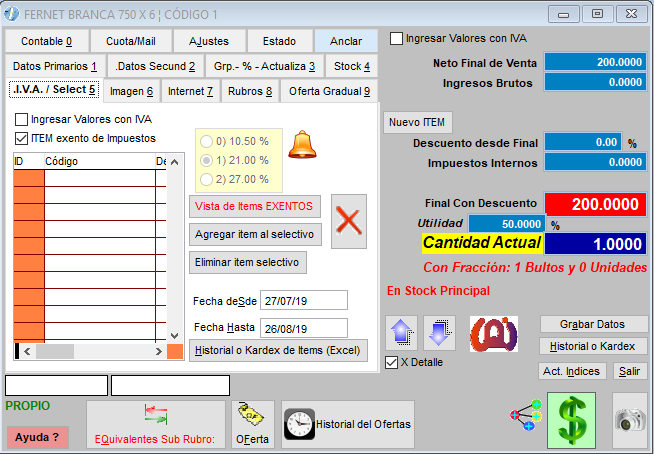This screenshot has height=454, width=654.
Task: Click red Final Con Descuento field
Action: point(595,204)
